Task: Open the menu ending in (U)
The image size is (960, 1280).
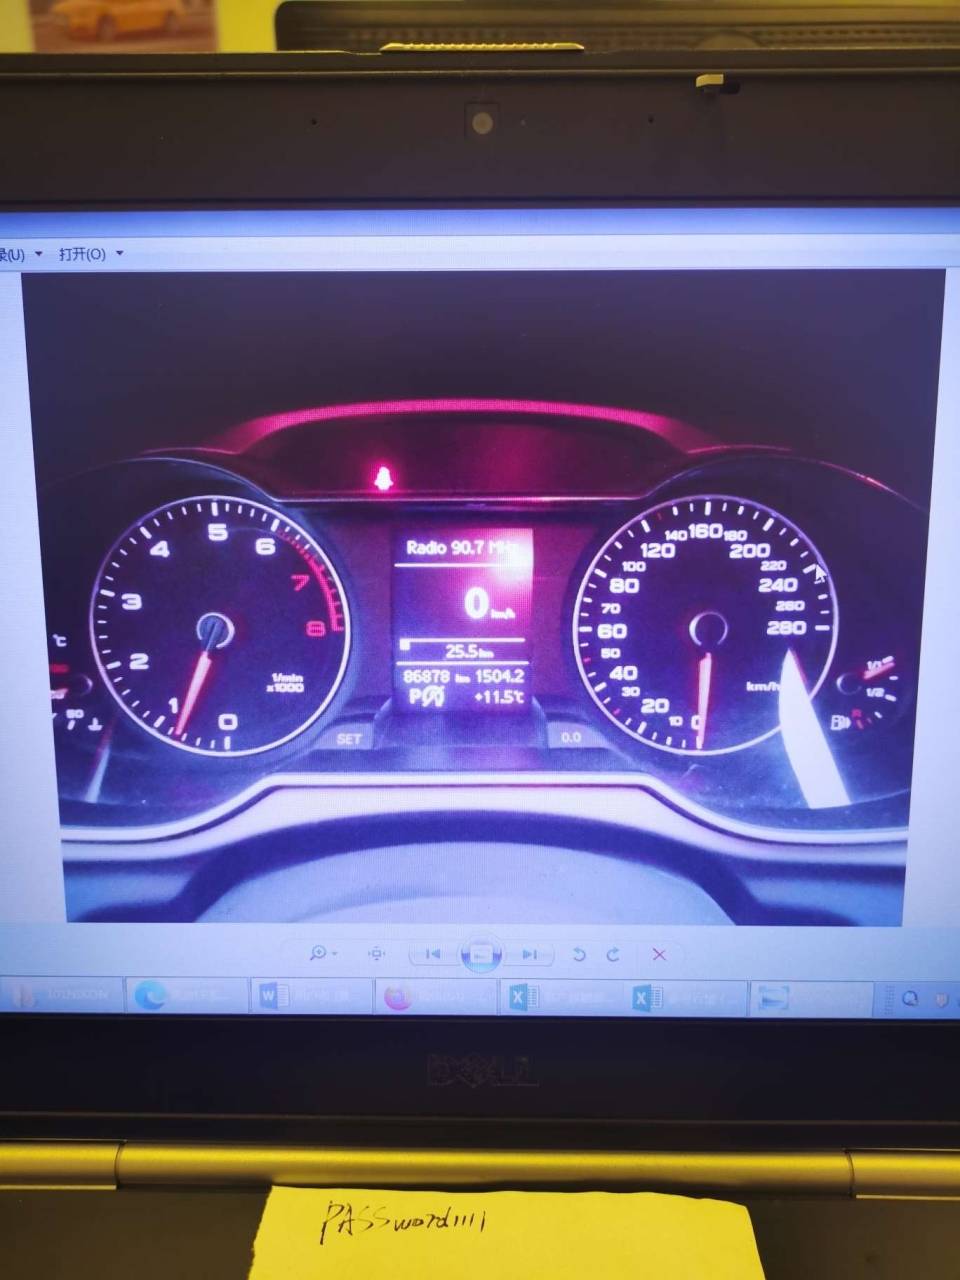Action: (x=12, y=254)
